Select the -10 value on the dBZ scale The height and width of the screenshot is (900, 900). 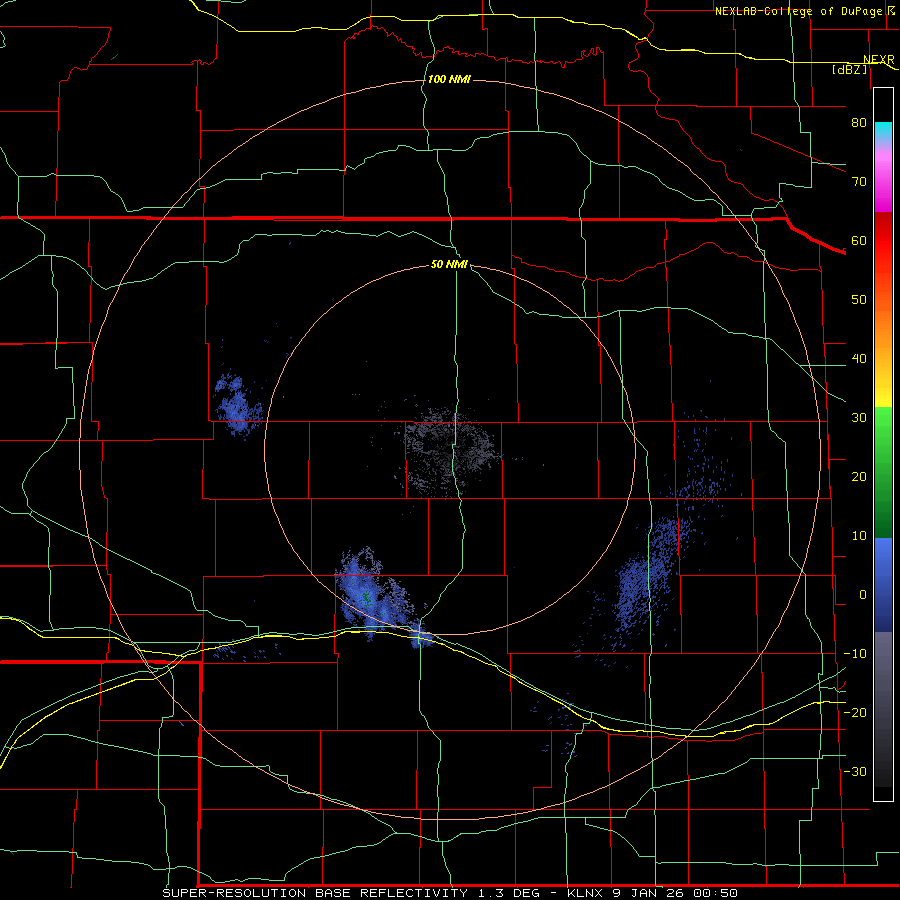pos(855,653)
